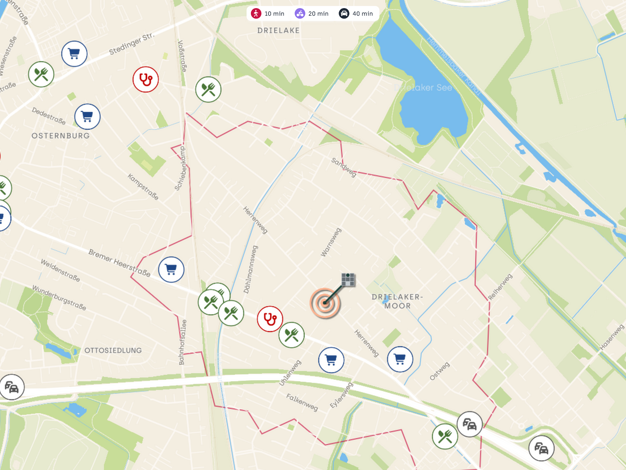
Task: Click the shopping cart near Dedestraße
Action: click(x=87, y=117)
